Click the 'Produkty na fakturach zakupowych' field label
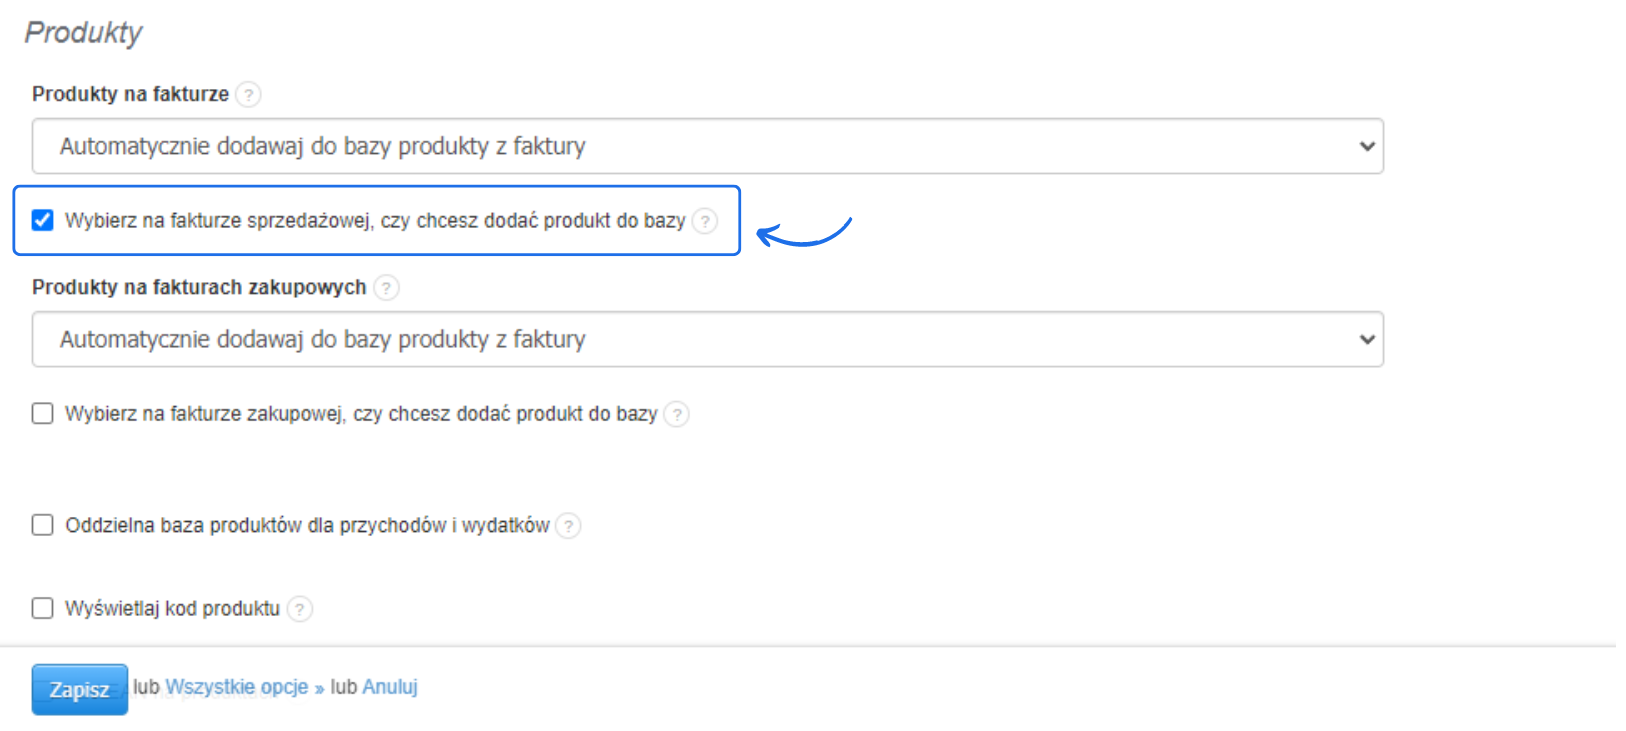Image resolution: width=1626 pixels, height=731 pixels. coord(199,288)
